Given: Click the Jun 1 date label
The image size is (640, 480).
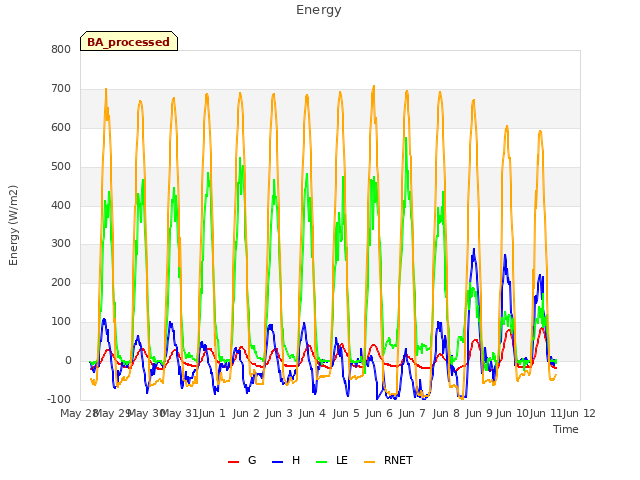Looking at the screenshot, I should [x=212, y=413].
